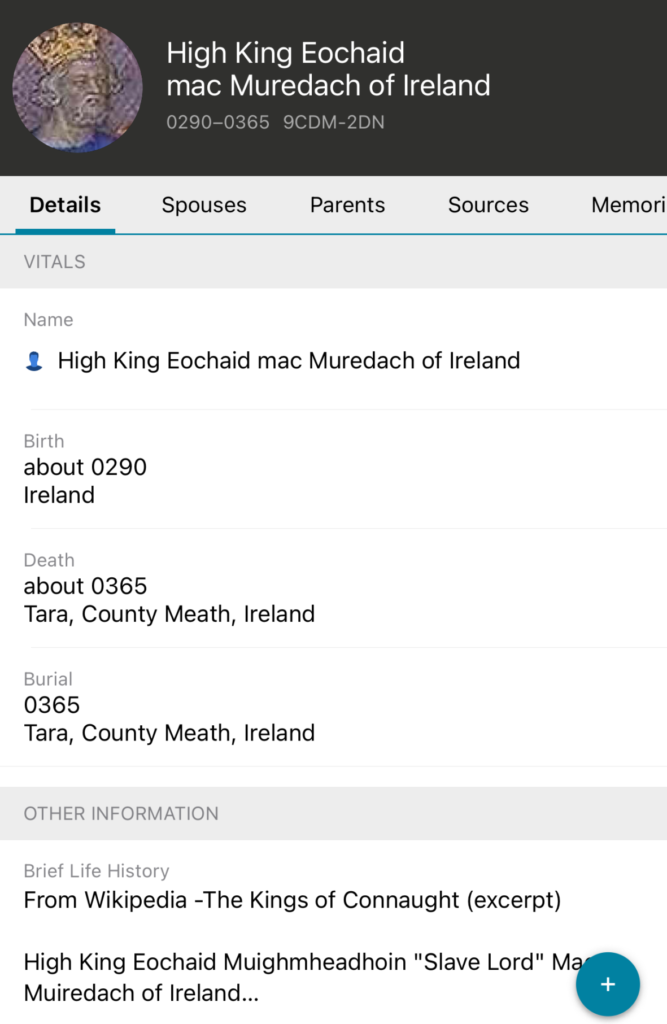The width and height of the screenshot is (667, 1024).
Task: Tap the person ID 9CDM-2DN
Action: point(333,123)
